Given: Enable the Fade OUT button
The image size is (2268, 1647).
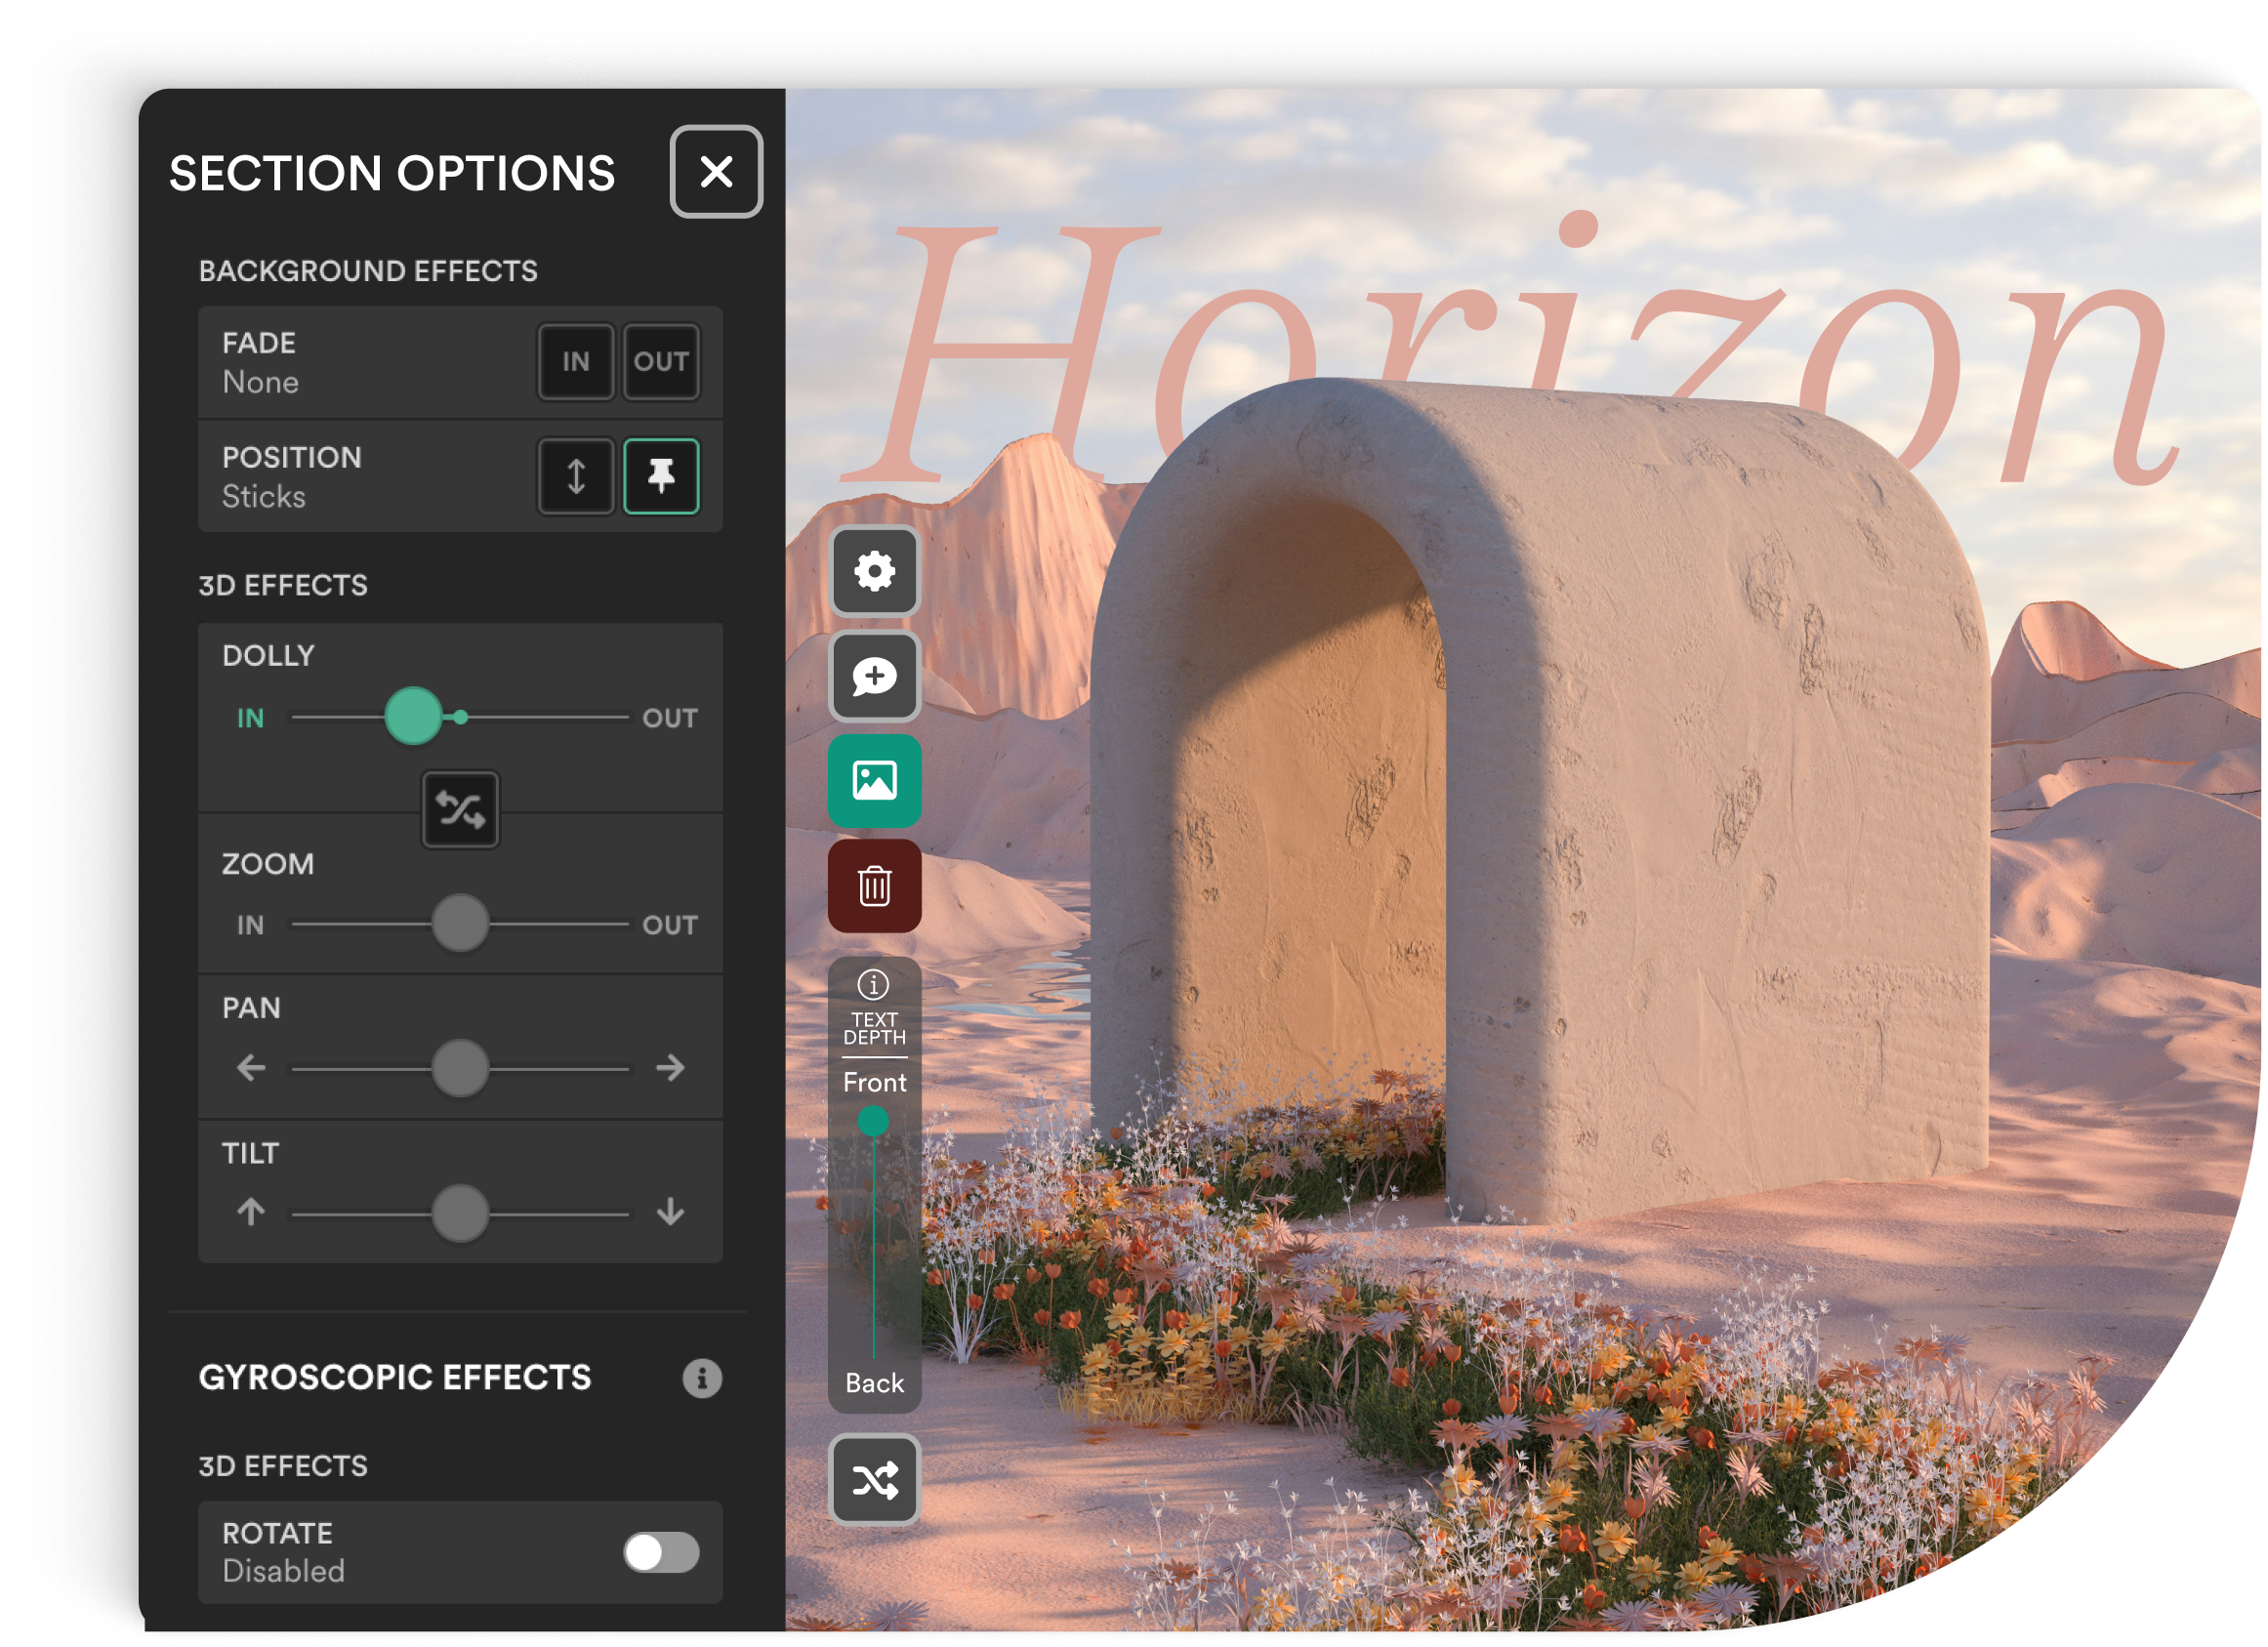Looking at the screenshot, I should [x=661, y=362].
